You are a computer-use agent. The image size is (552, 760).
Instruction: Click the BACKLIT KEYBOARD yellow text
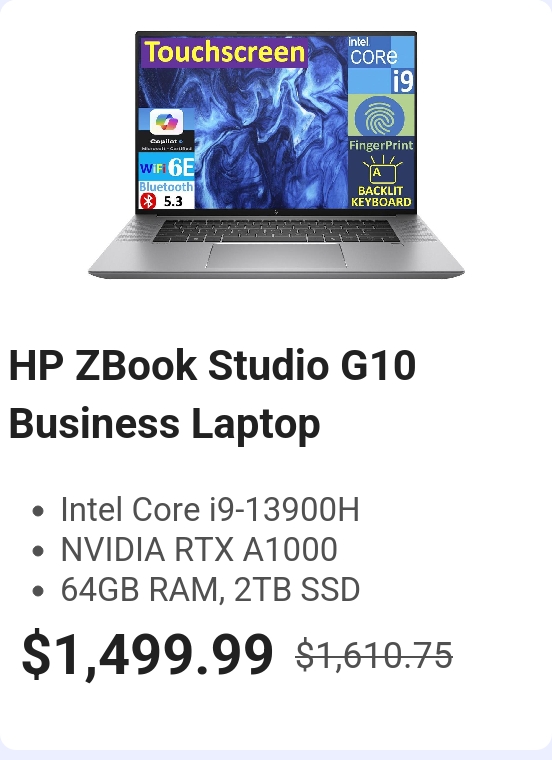point(381,196)
